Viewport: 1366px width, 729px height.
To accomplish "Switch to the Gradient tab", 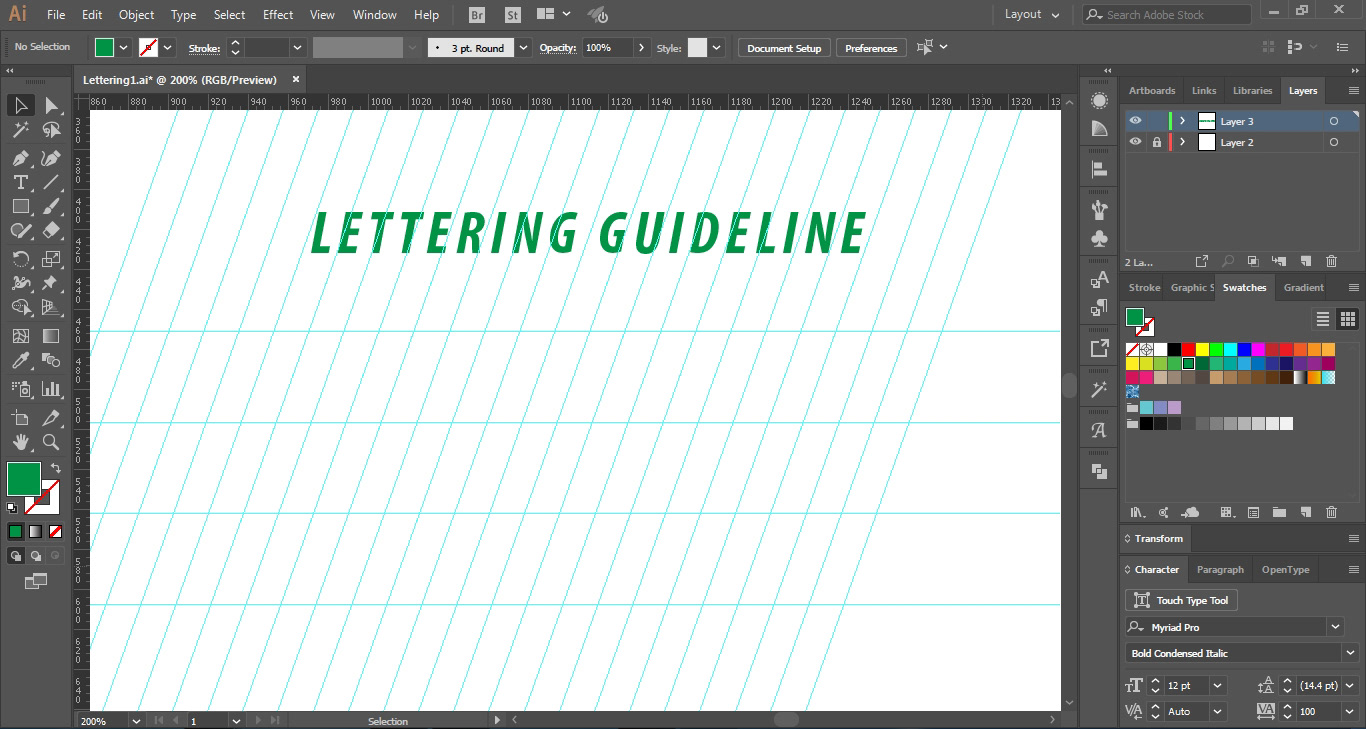I will 1303,288.
